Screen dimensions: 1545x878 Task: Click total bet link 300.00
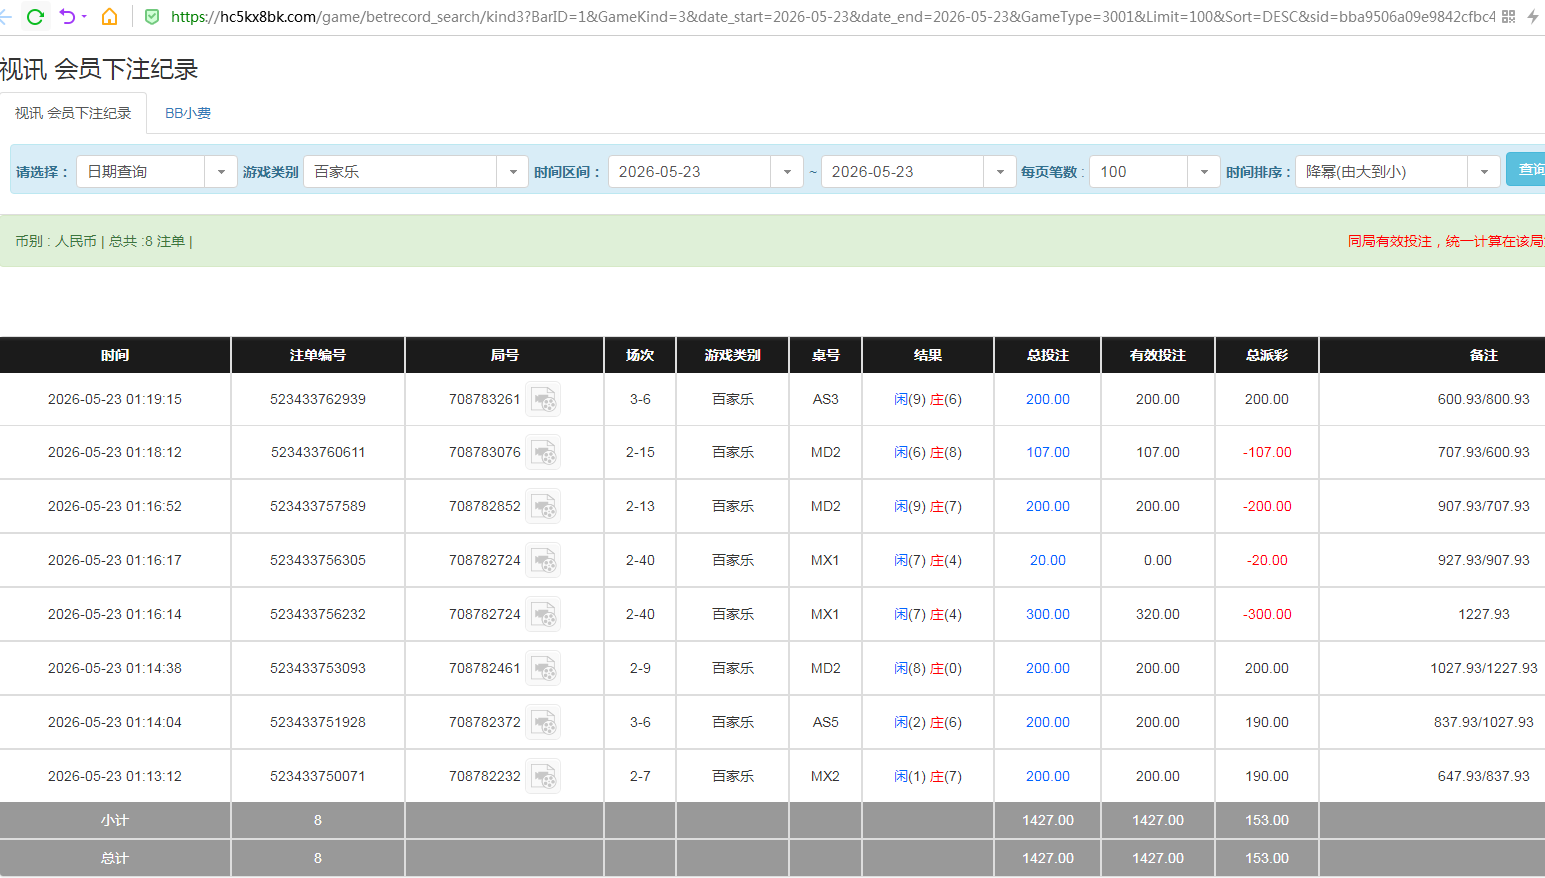tap(1047, 615)
